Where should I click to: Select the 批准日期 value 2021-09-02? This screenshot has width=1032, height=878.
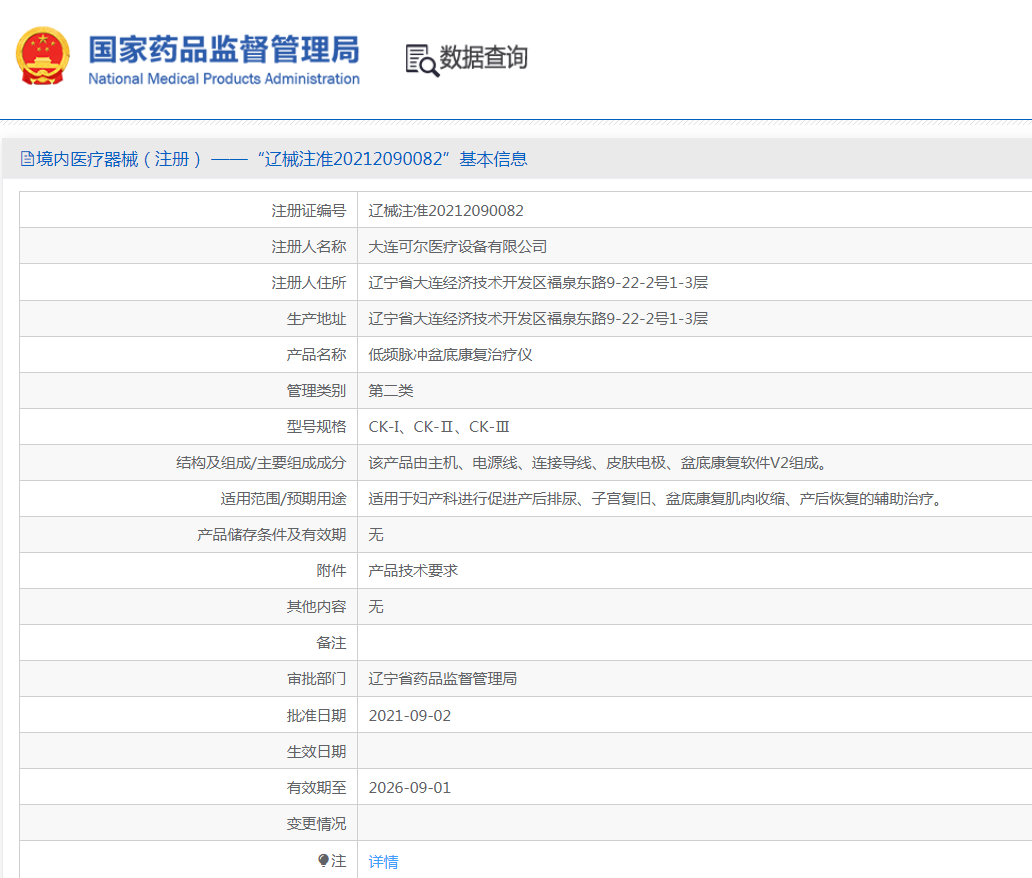pyautogui.click(x=412, y=714)
